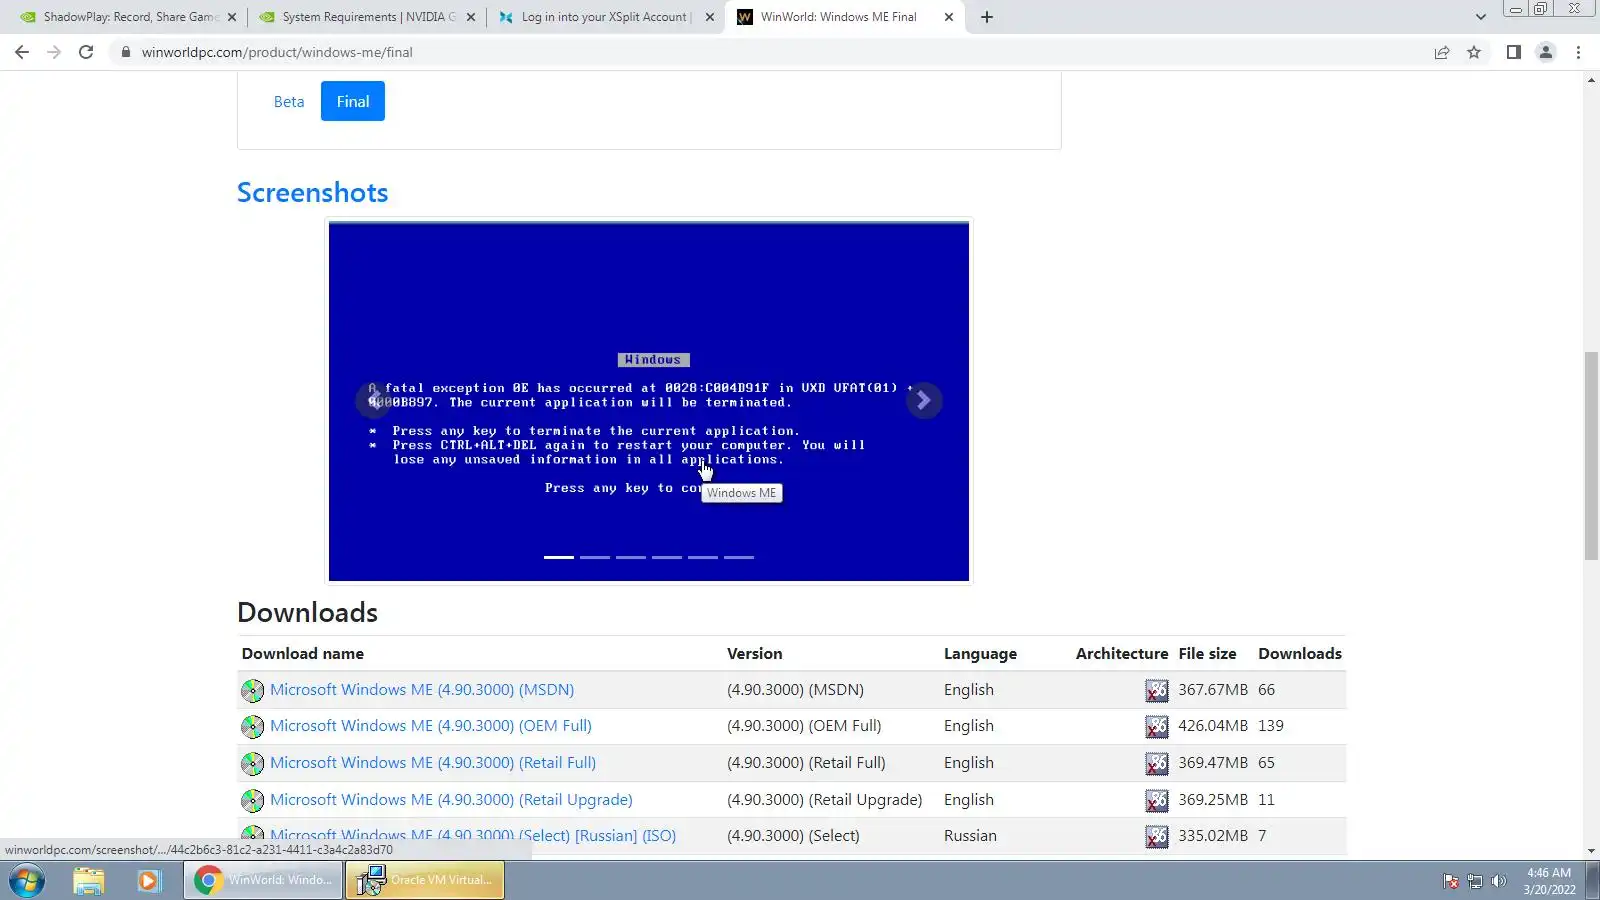The image size is (1600, 900).
Task: Open the Chrome side panel
Action: (x=1514, y=52)
